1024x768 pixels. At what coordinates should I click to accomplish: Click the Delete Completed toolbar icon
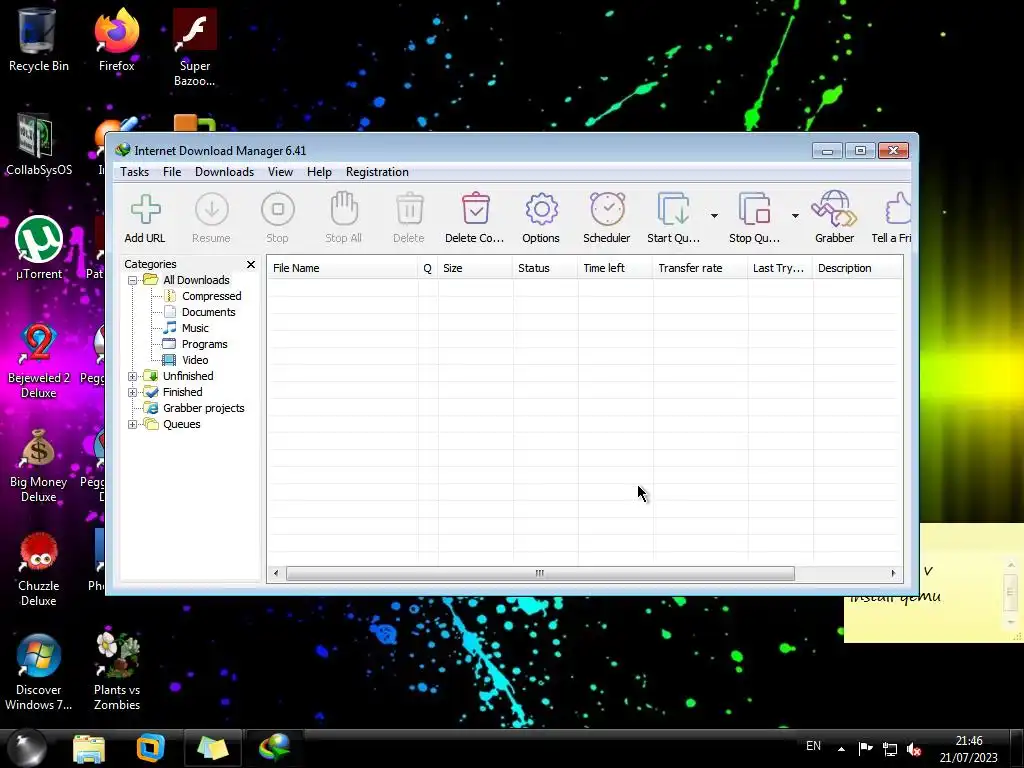point(475,209)
